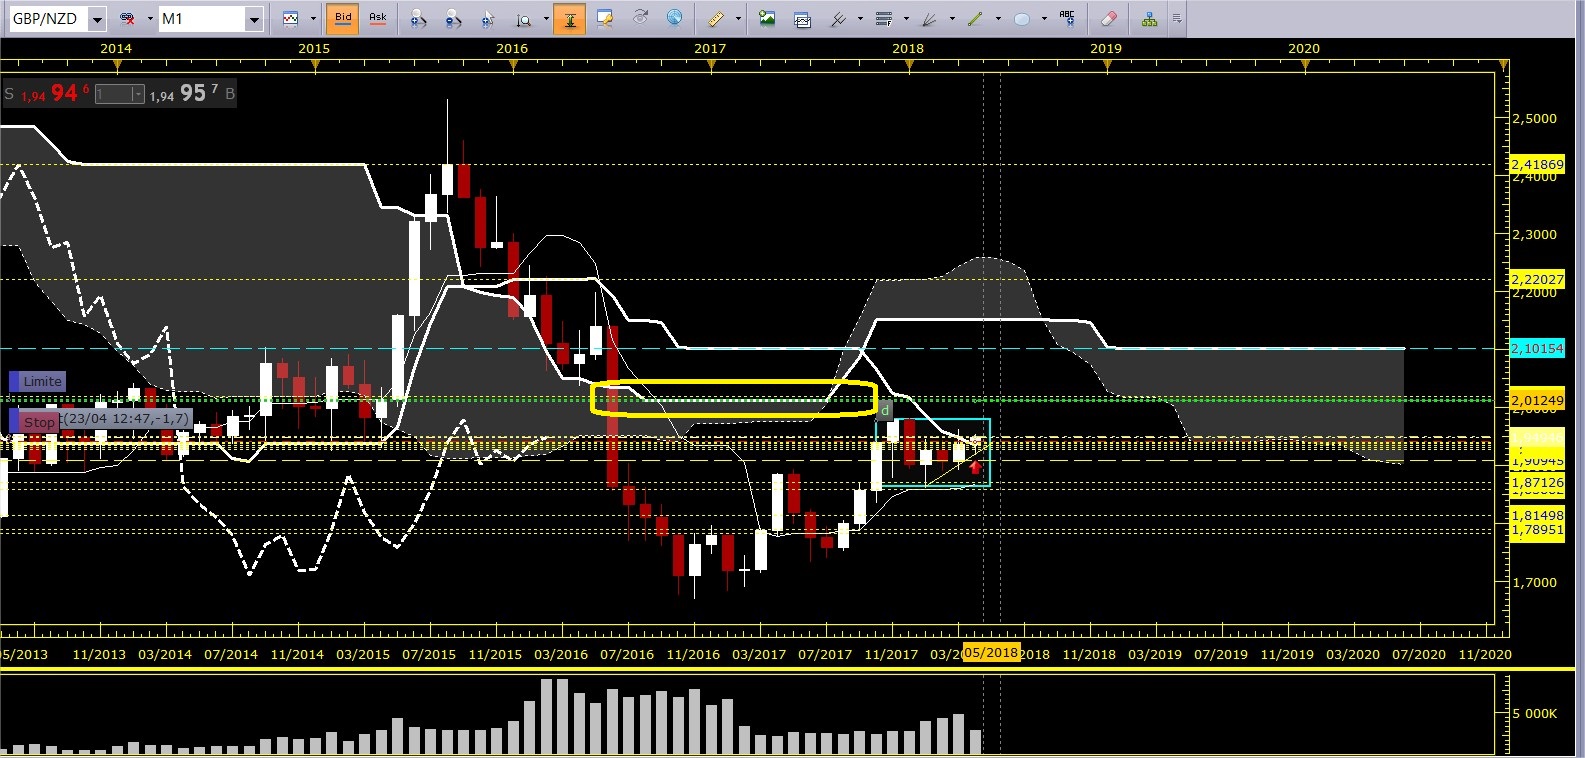
Task: Click the zoom out magnifier icon
Action: coord(453,19)
